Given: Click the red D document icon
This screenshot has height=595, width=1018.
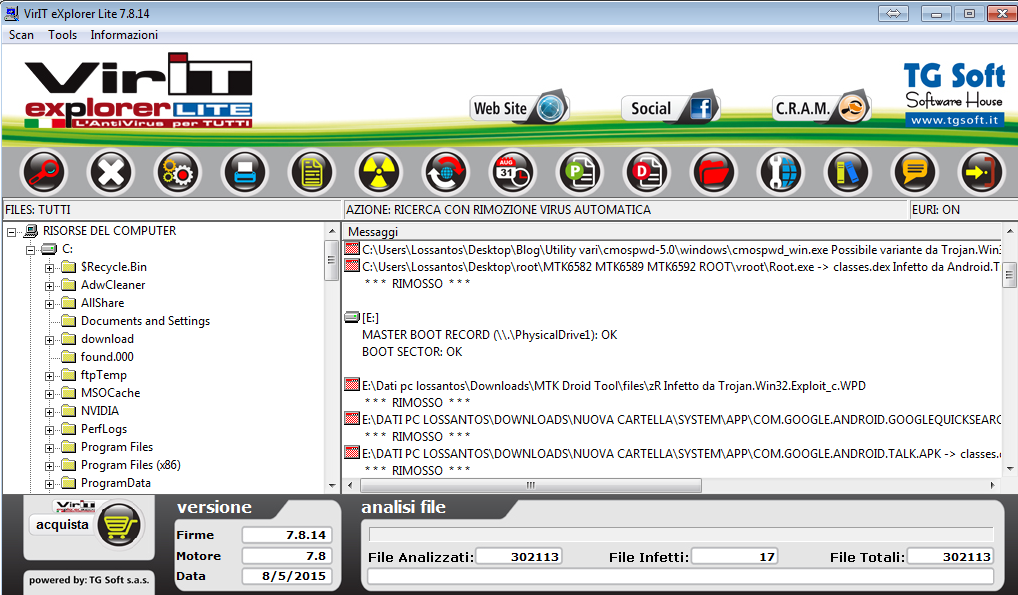Looking at the screenshot, I should [x=647, y=173].
